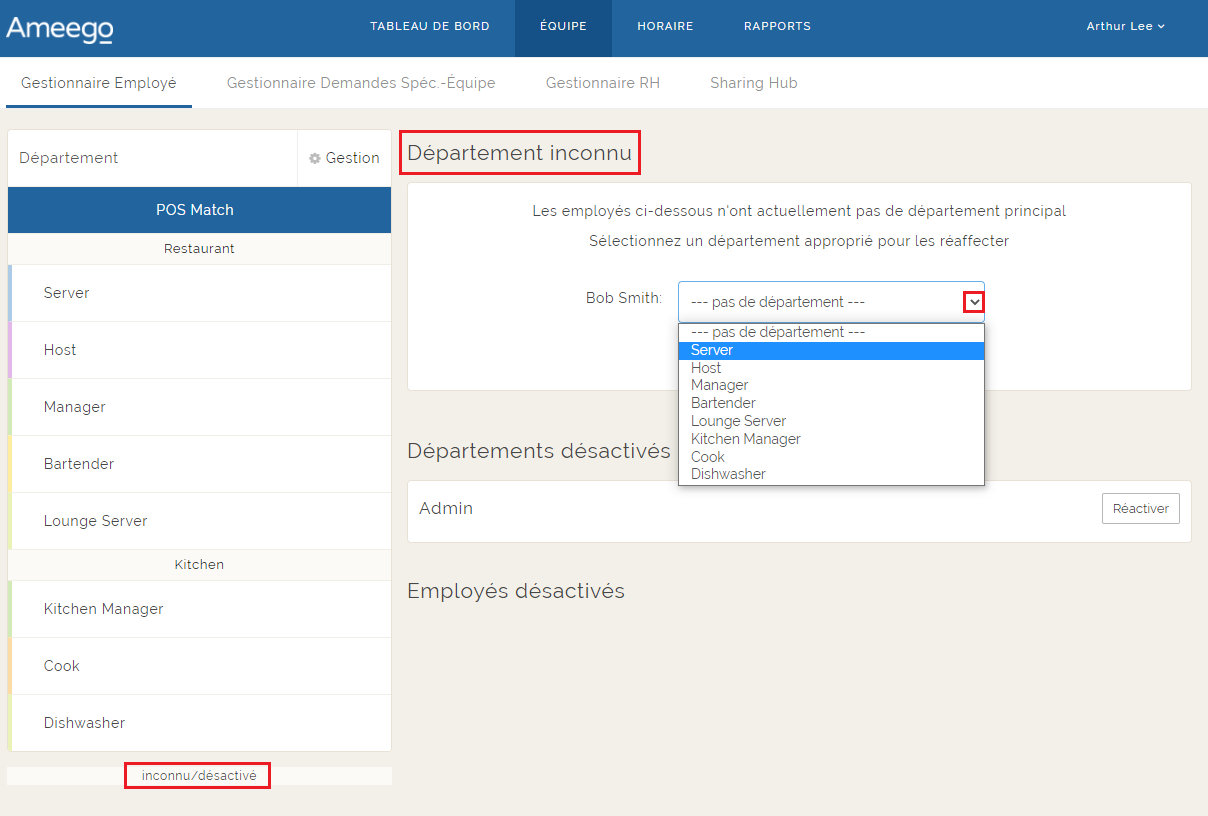Select Cook in the department sidebar

click(x=62, y=666)
